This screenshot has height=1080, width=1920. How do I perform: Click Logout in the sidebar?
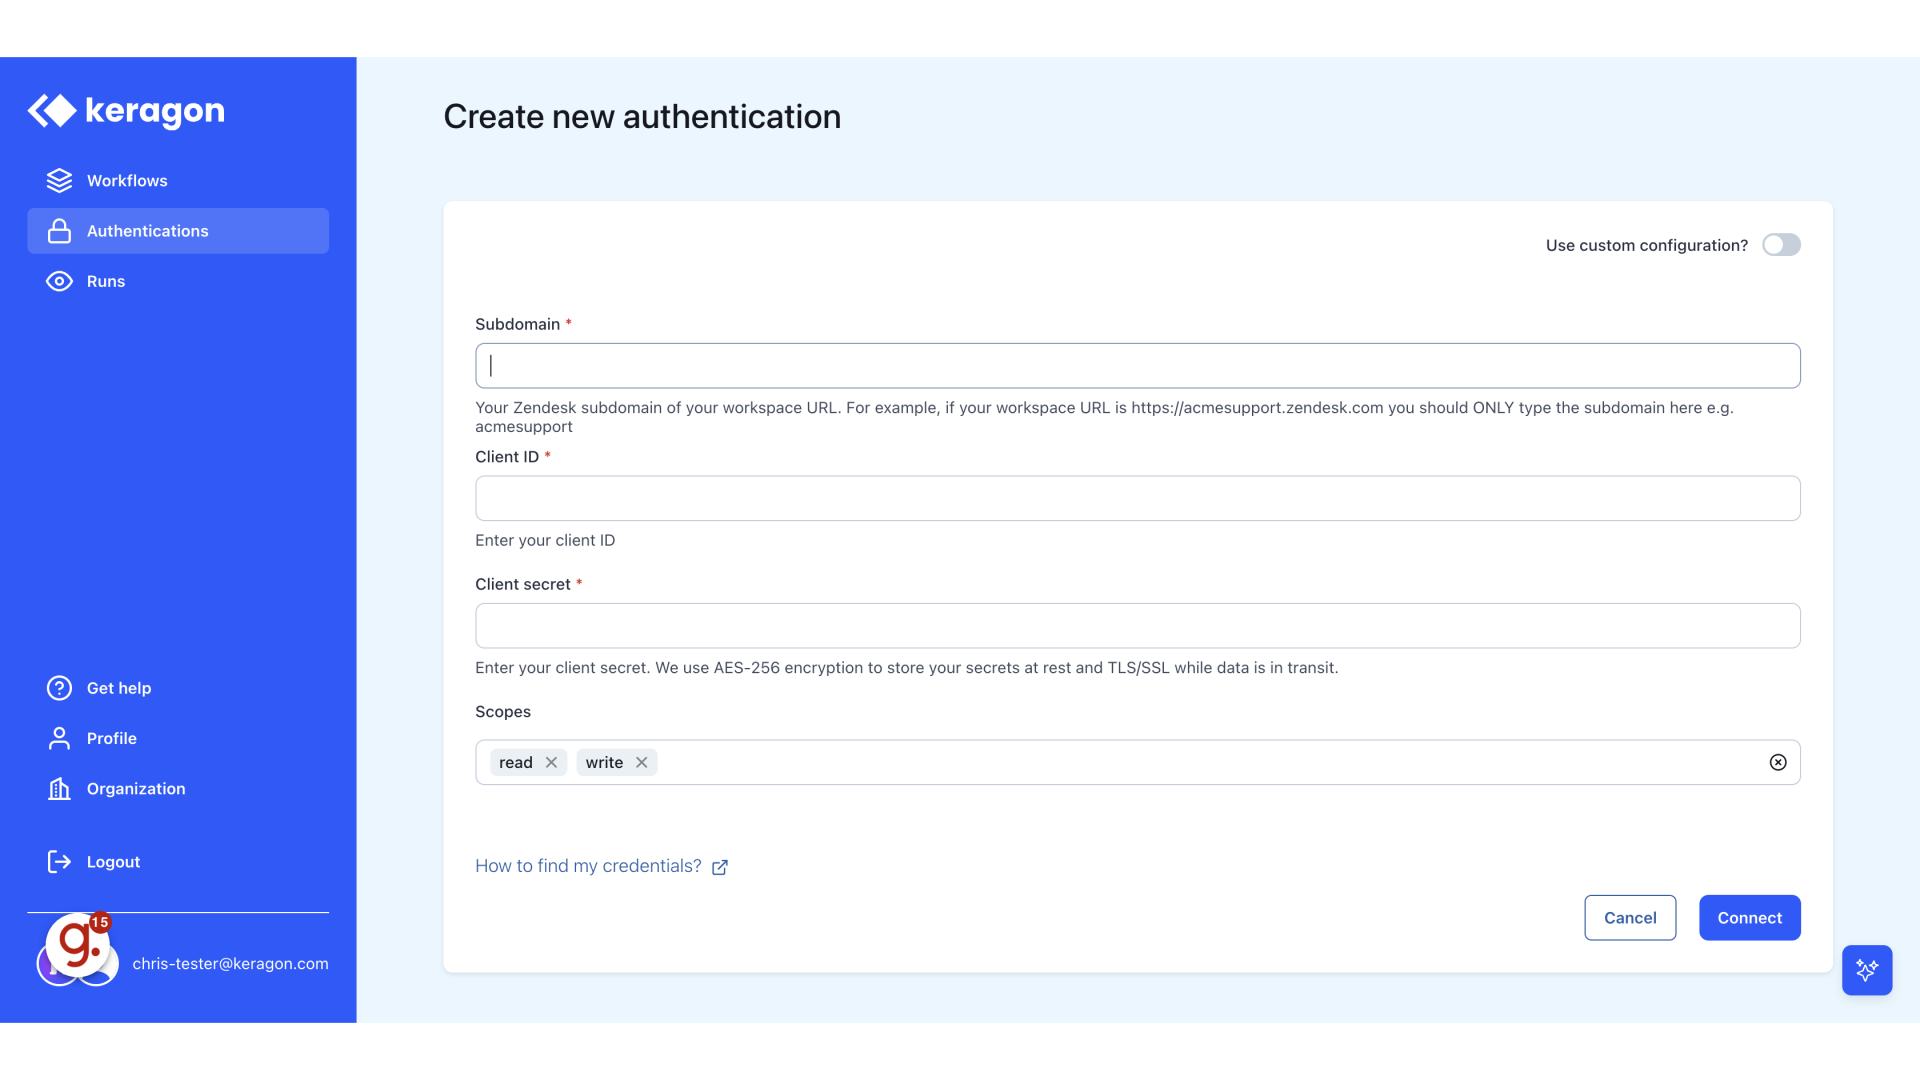coord(178,862)
